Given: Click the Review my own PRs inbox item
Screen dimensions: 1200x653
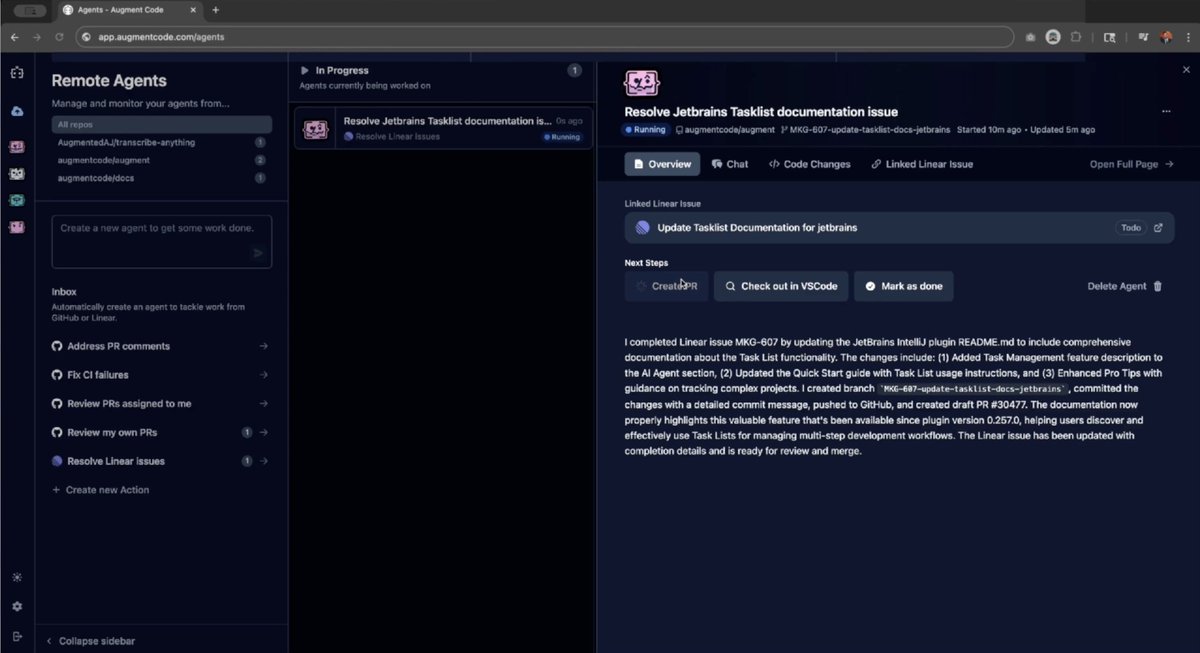Looking at the screenshot, I should [x=160, y=432].
